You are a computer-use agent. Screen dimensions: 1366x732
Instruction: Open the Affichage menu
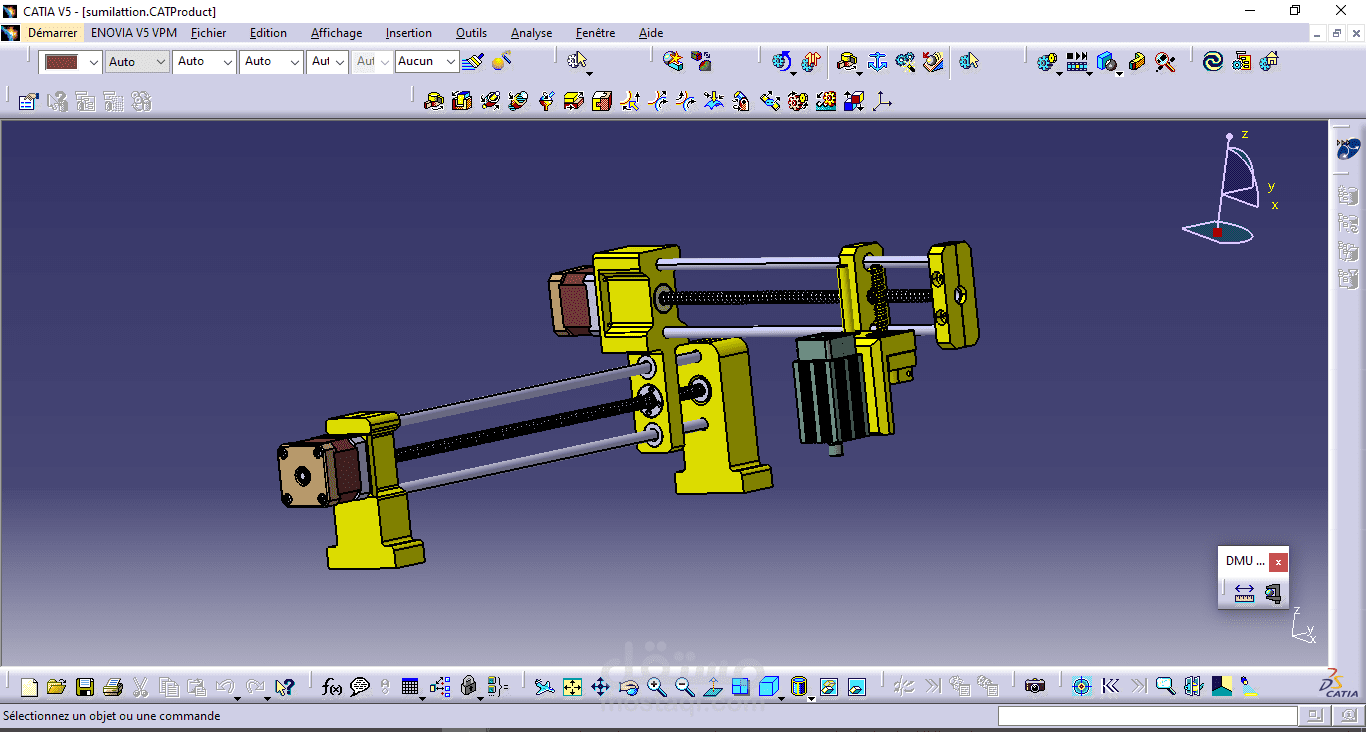pos(337,33)
